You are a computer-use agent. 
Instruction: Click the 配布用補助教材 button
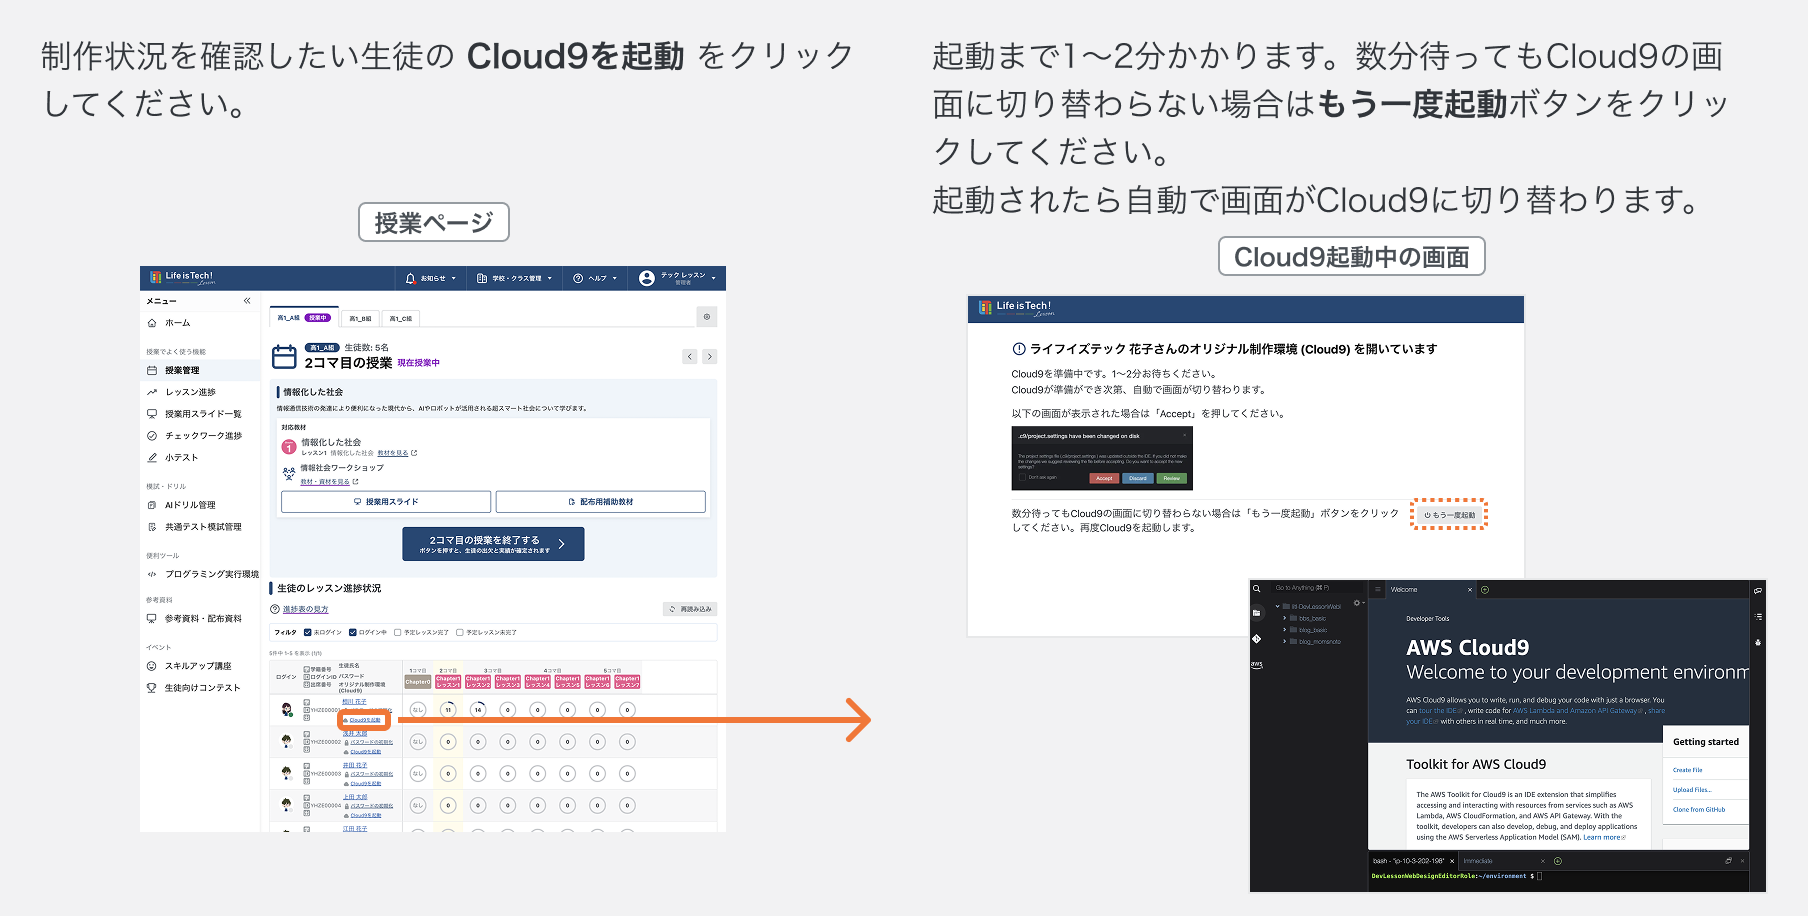pyautogui.click(x=601, y=502)
